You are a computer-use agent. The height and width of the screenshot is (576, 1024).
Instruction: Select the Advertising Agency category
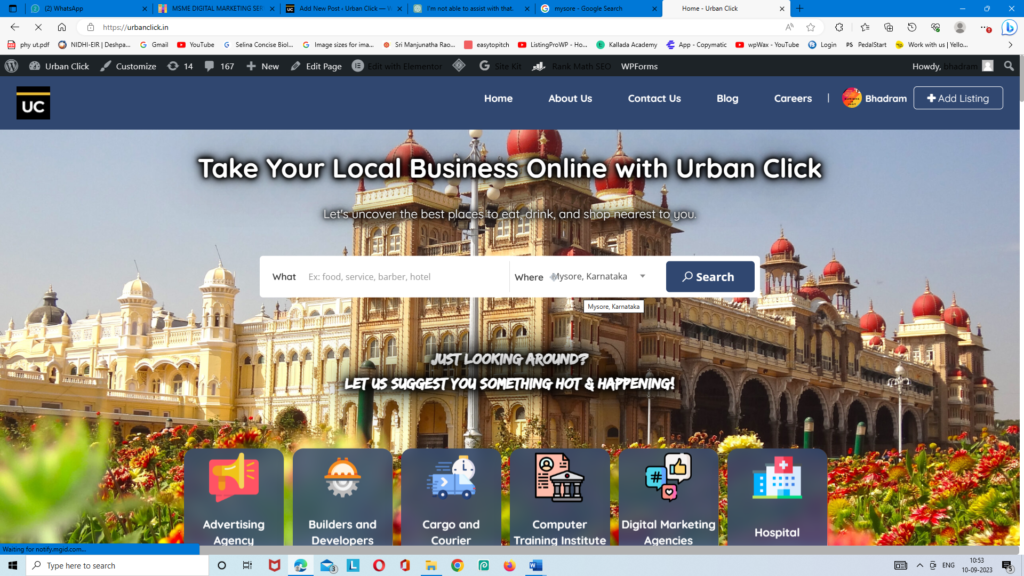[234, 497]
